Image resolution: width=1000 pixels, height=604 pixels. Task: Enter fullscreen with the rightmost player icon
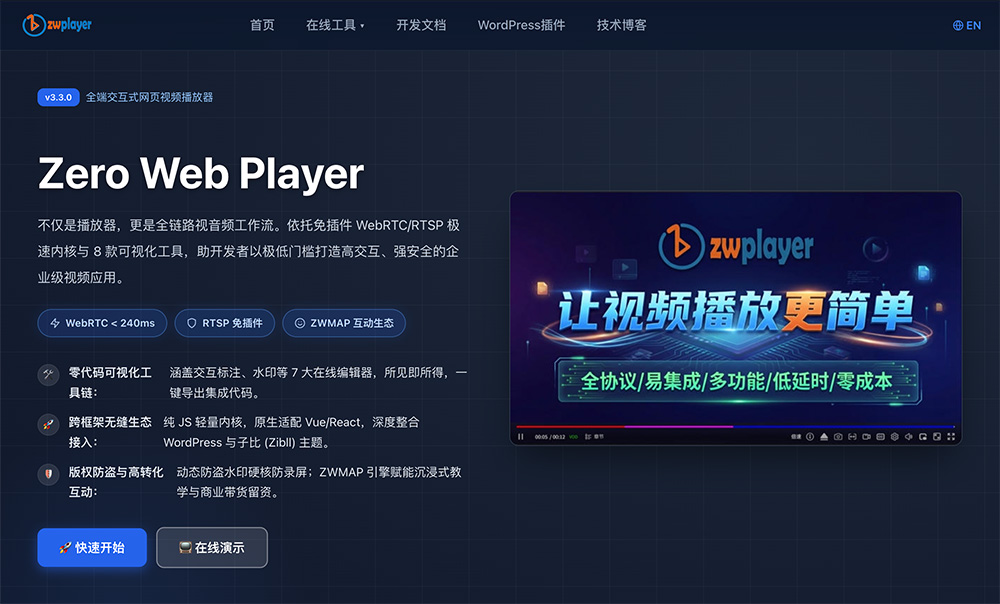pyautogui.click(x=951, y=437)
